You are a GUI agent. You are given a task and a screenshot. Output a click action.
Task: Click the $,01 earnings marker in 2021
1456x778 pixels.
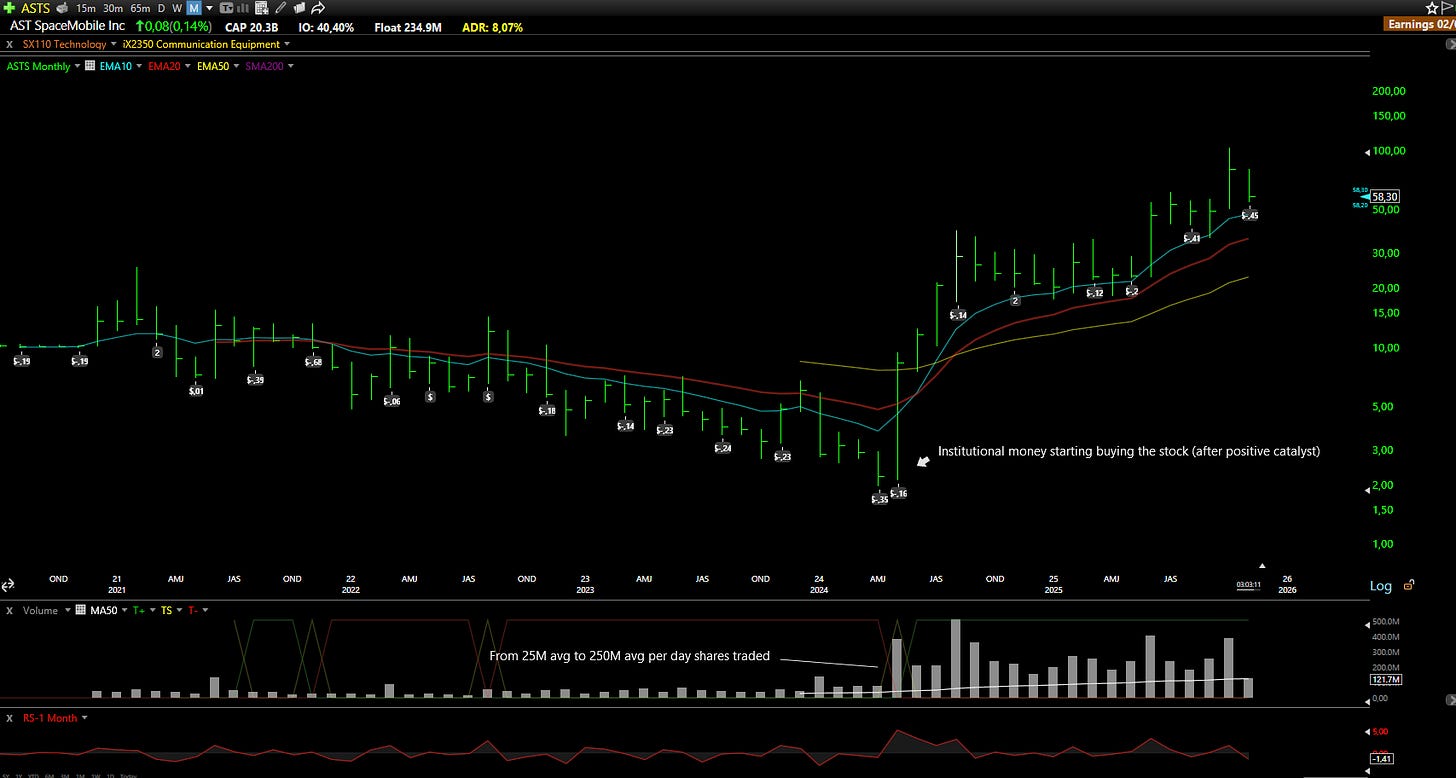tap(196, 391)
